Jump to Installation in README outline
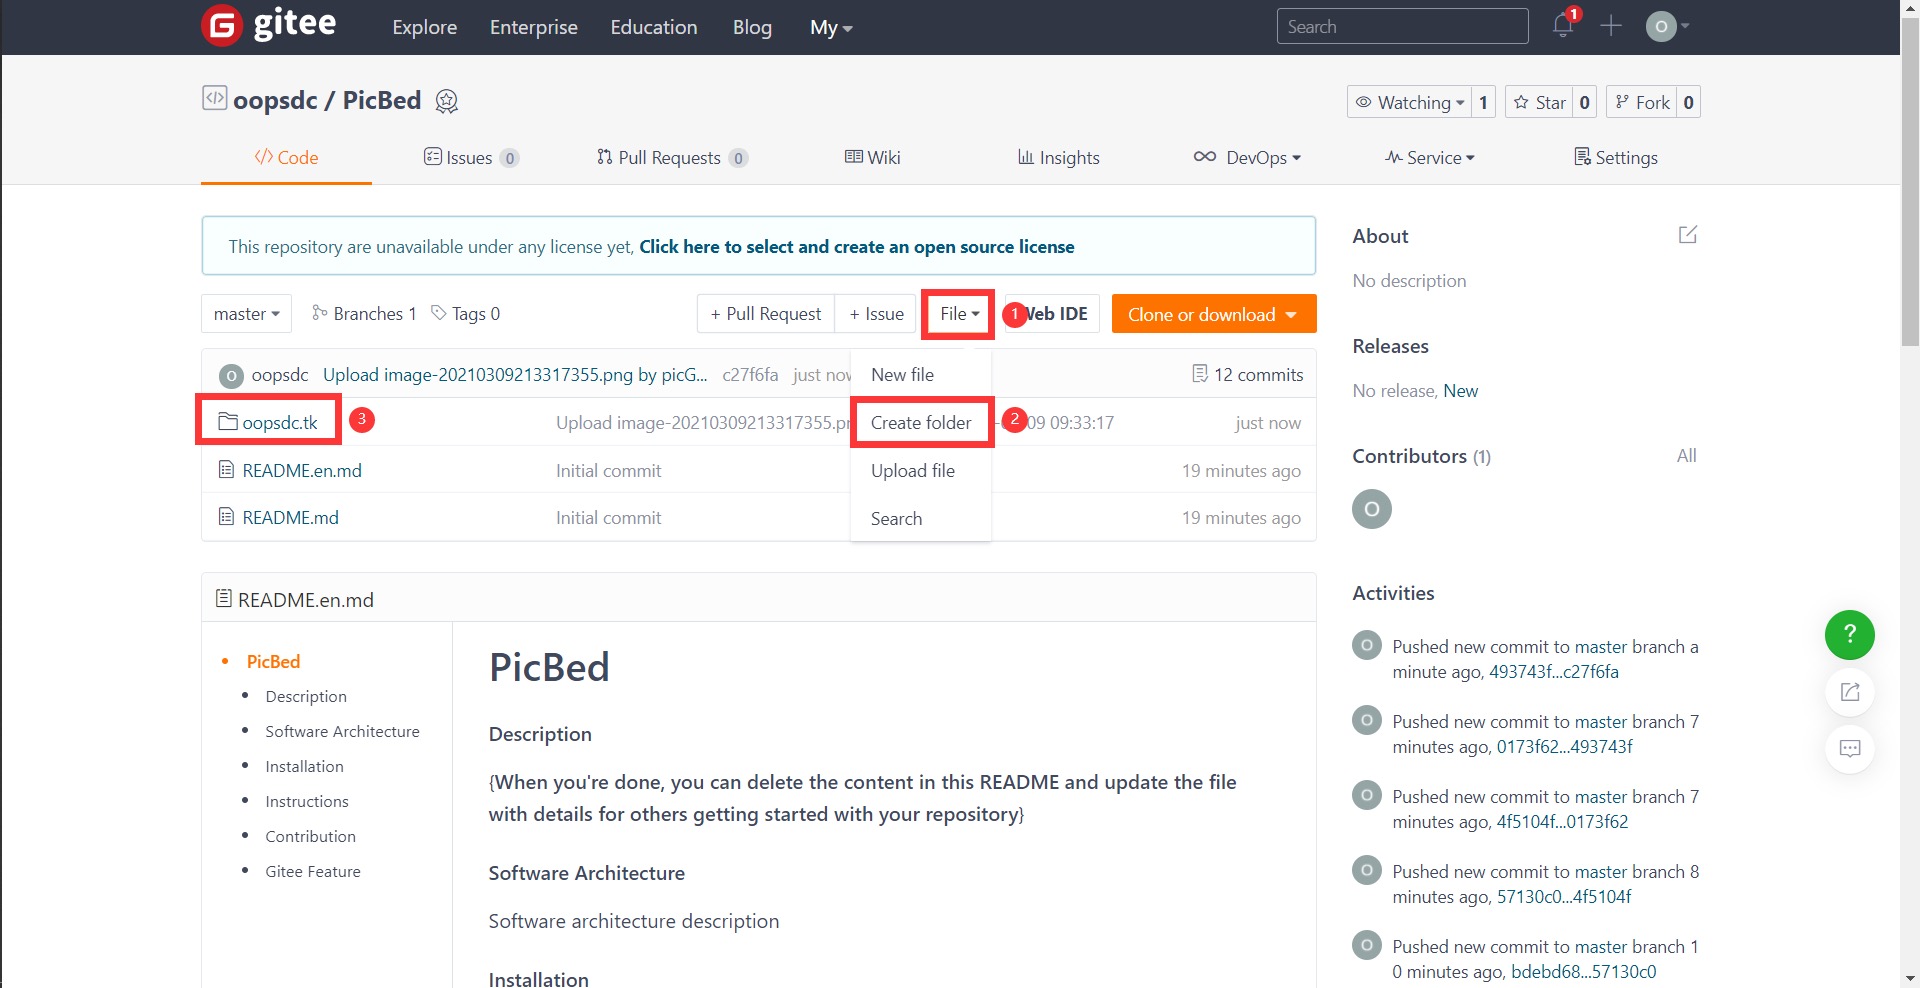The width and height of the screenshot is (1920, 988). (304, 766)
